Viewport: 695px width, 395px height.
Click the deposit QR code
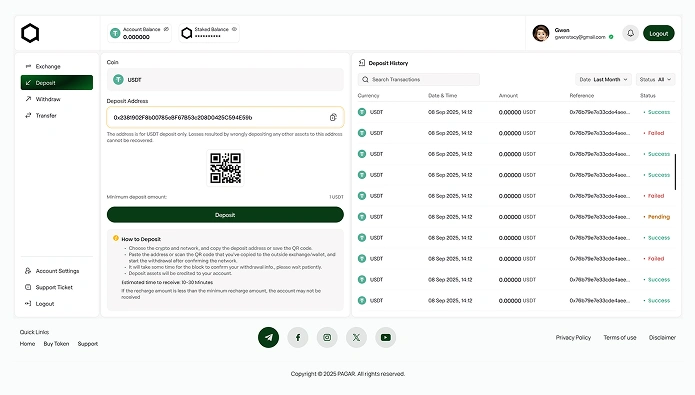pos(225,168)
